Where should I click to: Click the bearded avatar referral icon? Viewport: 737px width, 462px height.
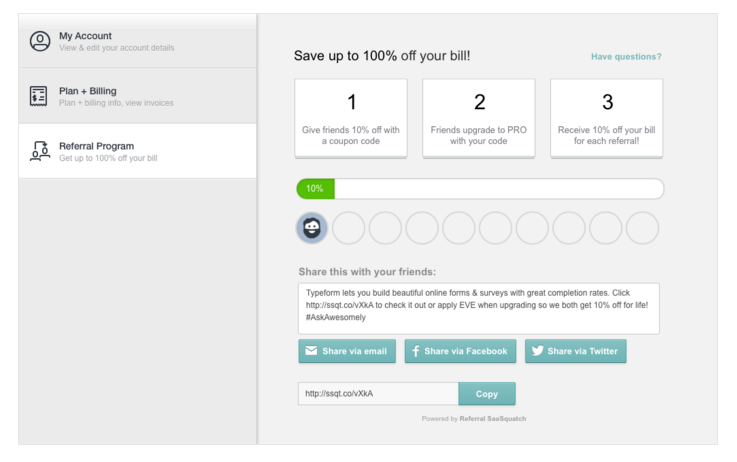click(x=312, y=228)
